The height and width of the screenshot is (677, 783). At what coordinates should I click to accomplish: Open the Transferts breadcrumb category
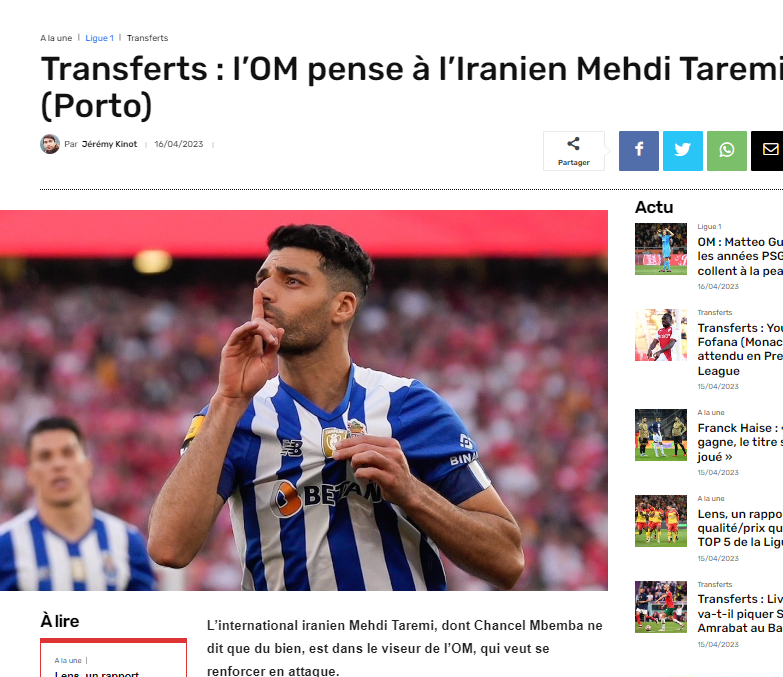[x=147, y=38]
